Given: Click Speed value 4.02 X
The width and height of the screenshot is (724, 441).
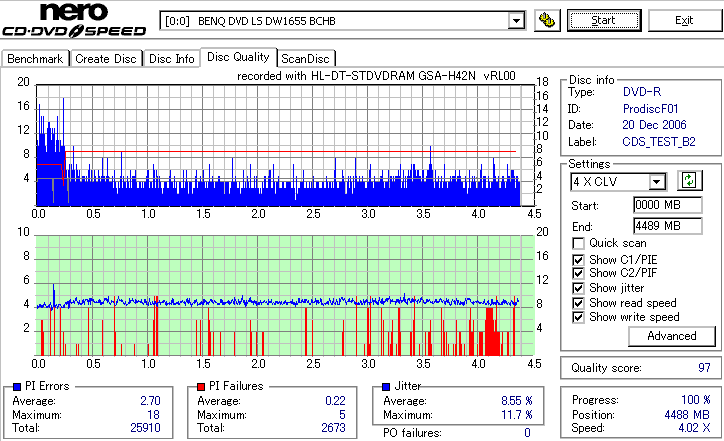Looking at the screenshot, I should 694,428.
